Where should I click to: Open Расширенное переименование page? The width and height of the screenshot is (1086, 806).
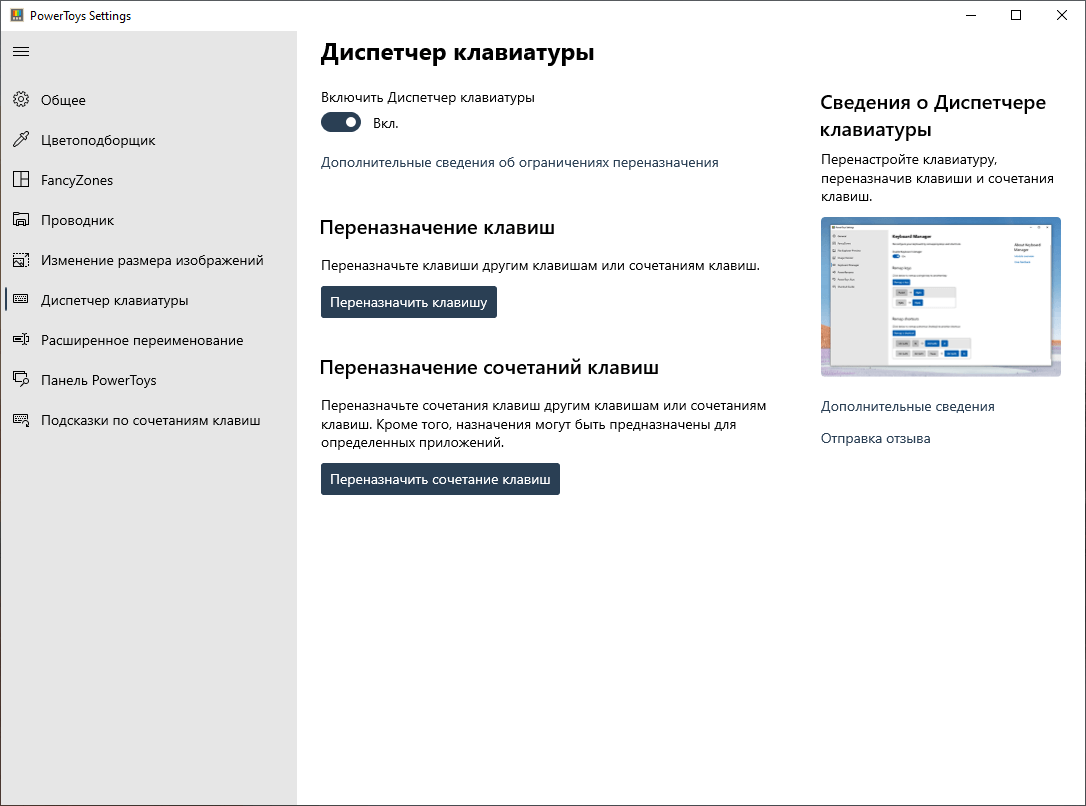tap(149, 340)
